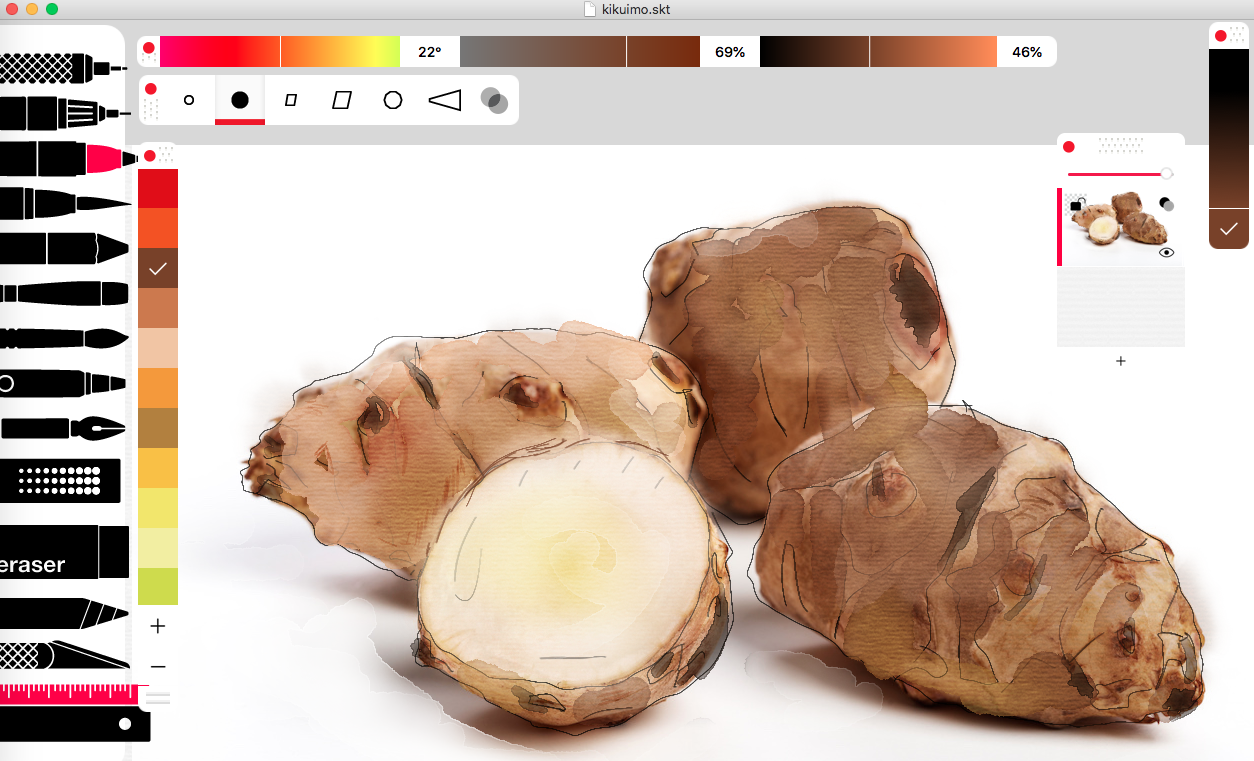1254x761 pixels.
Task: Choose the watercolor brush with round tip
Action: (65, 338)
